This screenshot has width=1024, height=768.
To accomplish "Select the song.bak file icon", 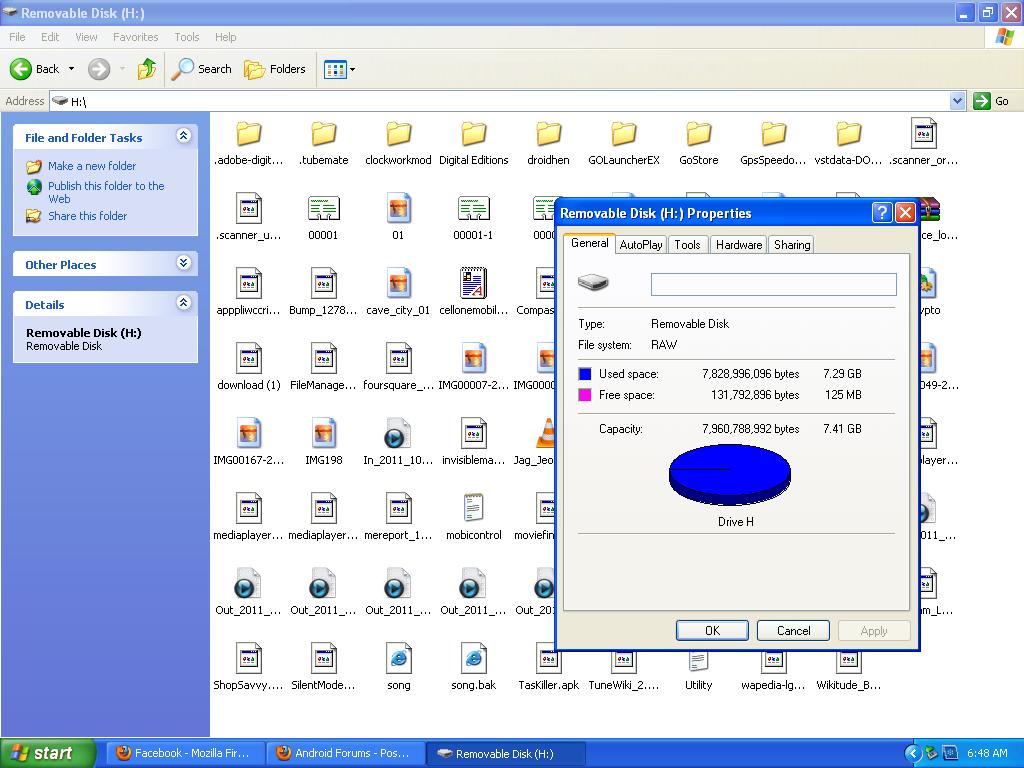I will tap(473, 659).
